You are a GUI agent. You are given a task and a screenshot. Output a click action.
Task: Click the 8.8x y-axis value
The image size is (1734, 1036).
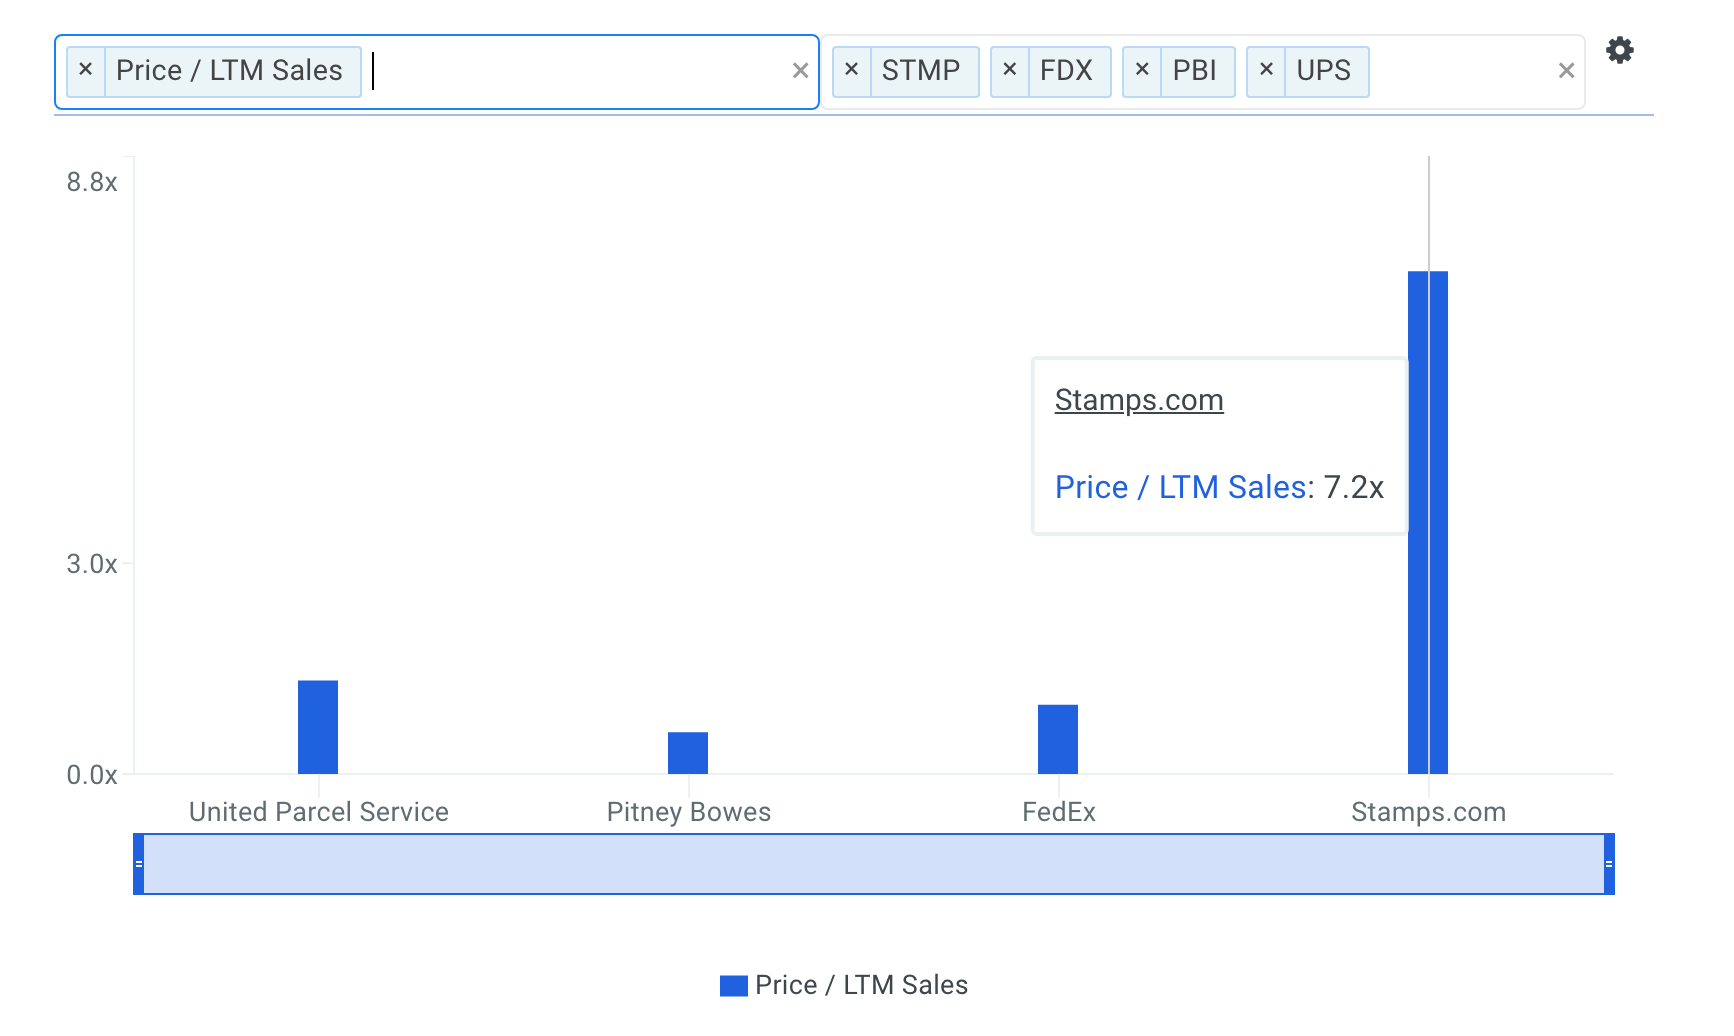pyautogui.click(x=92, y=182)
